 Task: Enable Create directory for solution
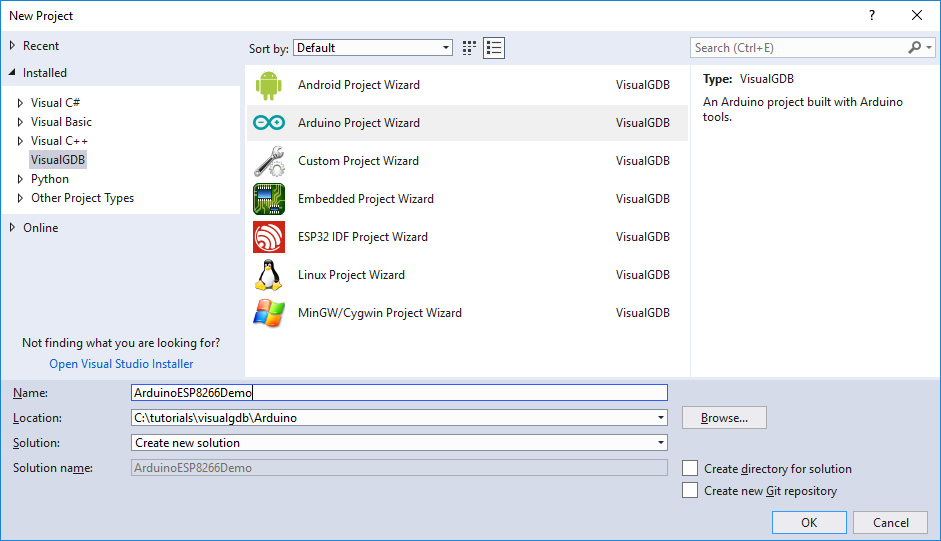tap(690, 468)
